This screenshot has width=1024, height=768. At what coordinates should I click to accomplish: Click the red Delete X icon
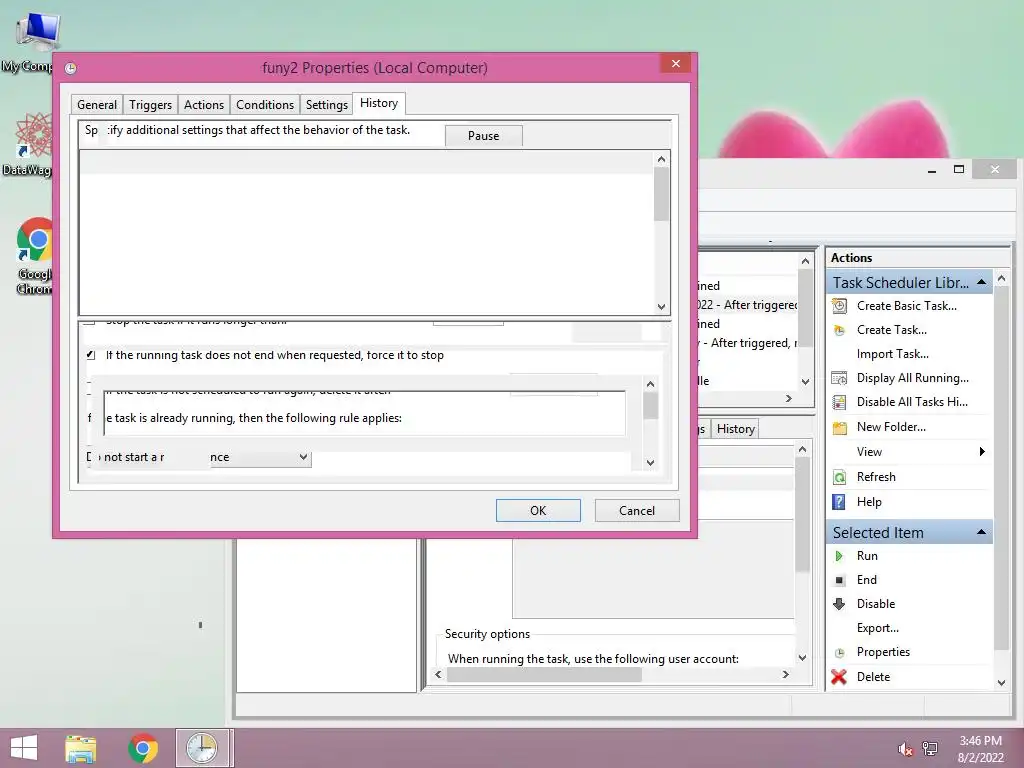point(839,677)
